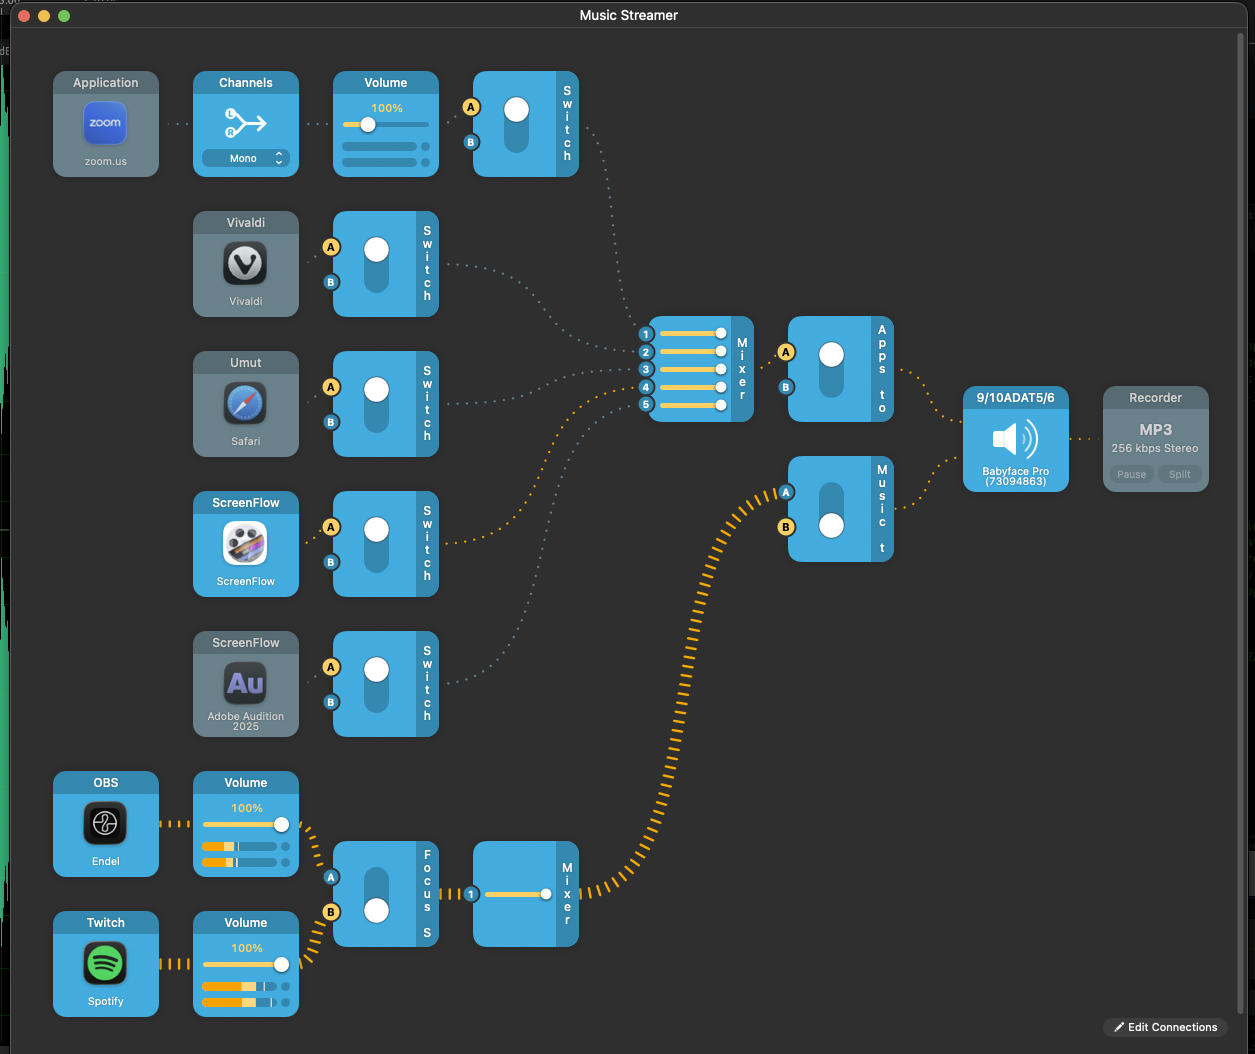1255x1054 pixels.
Task: Click channel 2 slider in the five-channel Mixer
Action: click(x=693, y=351)
